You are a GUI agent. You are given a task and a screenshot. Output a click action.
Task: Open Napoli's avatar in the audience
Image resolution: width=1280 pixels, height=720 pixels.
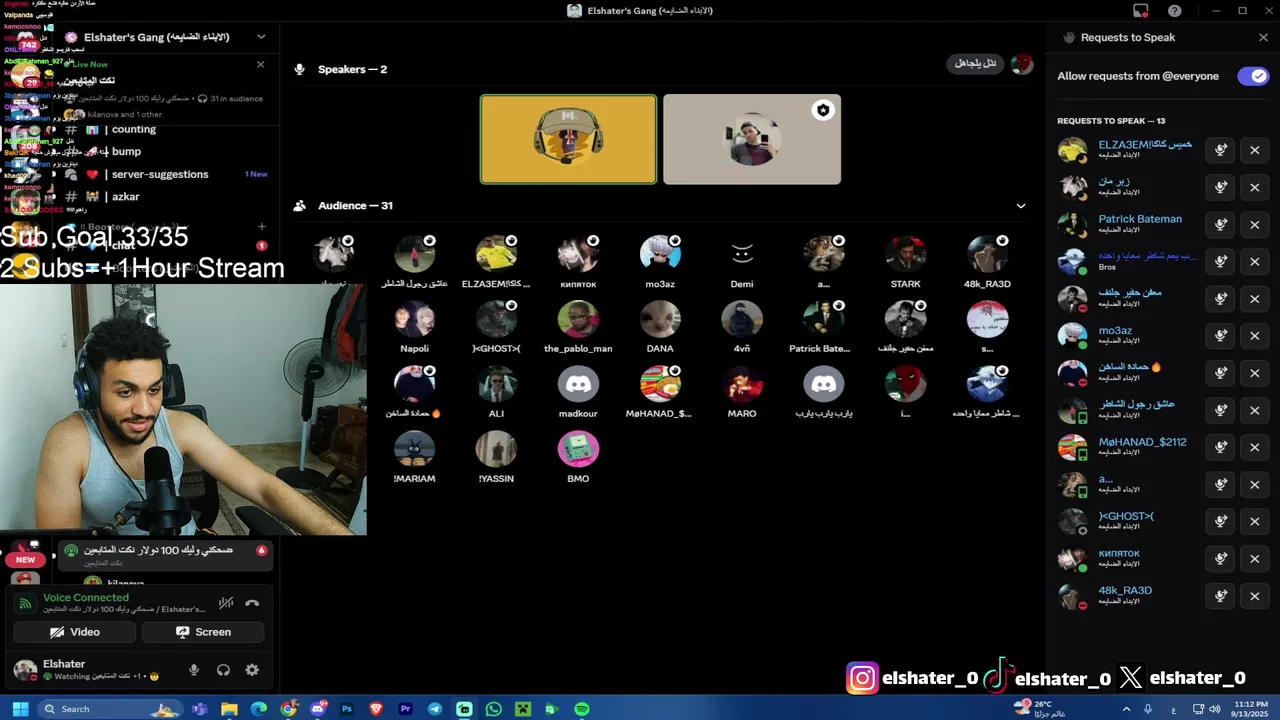[x=414, y=319]
